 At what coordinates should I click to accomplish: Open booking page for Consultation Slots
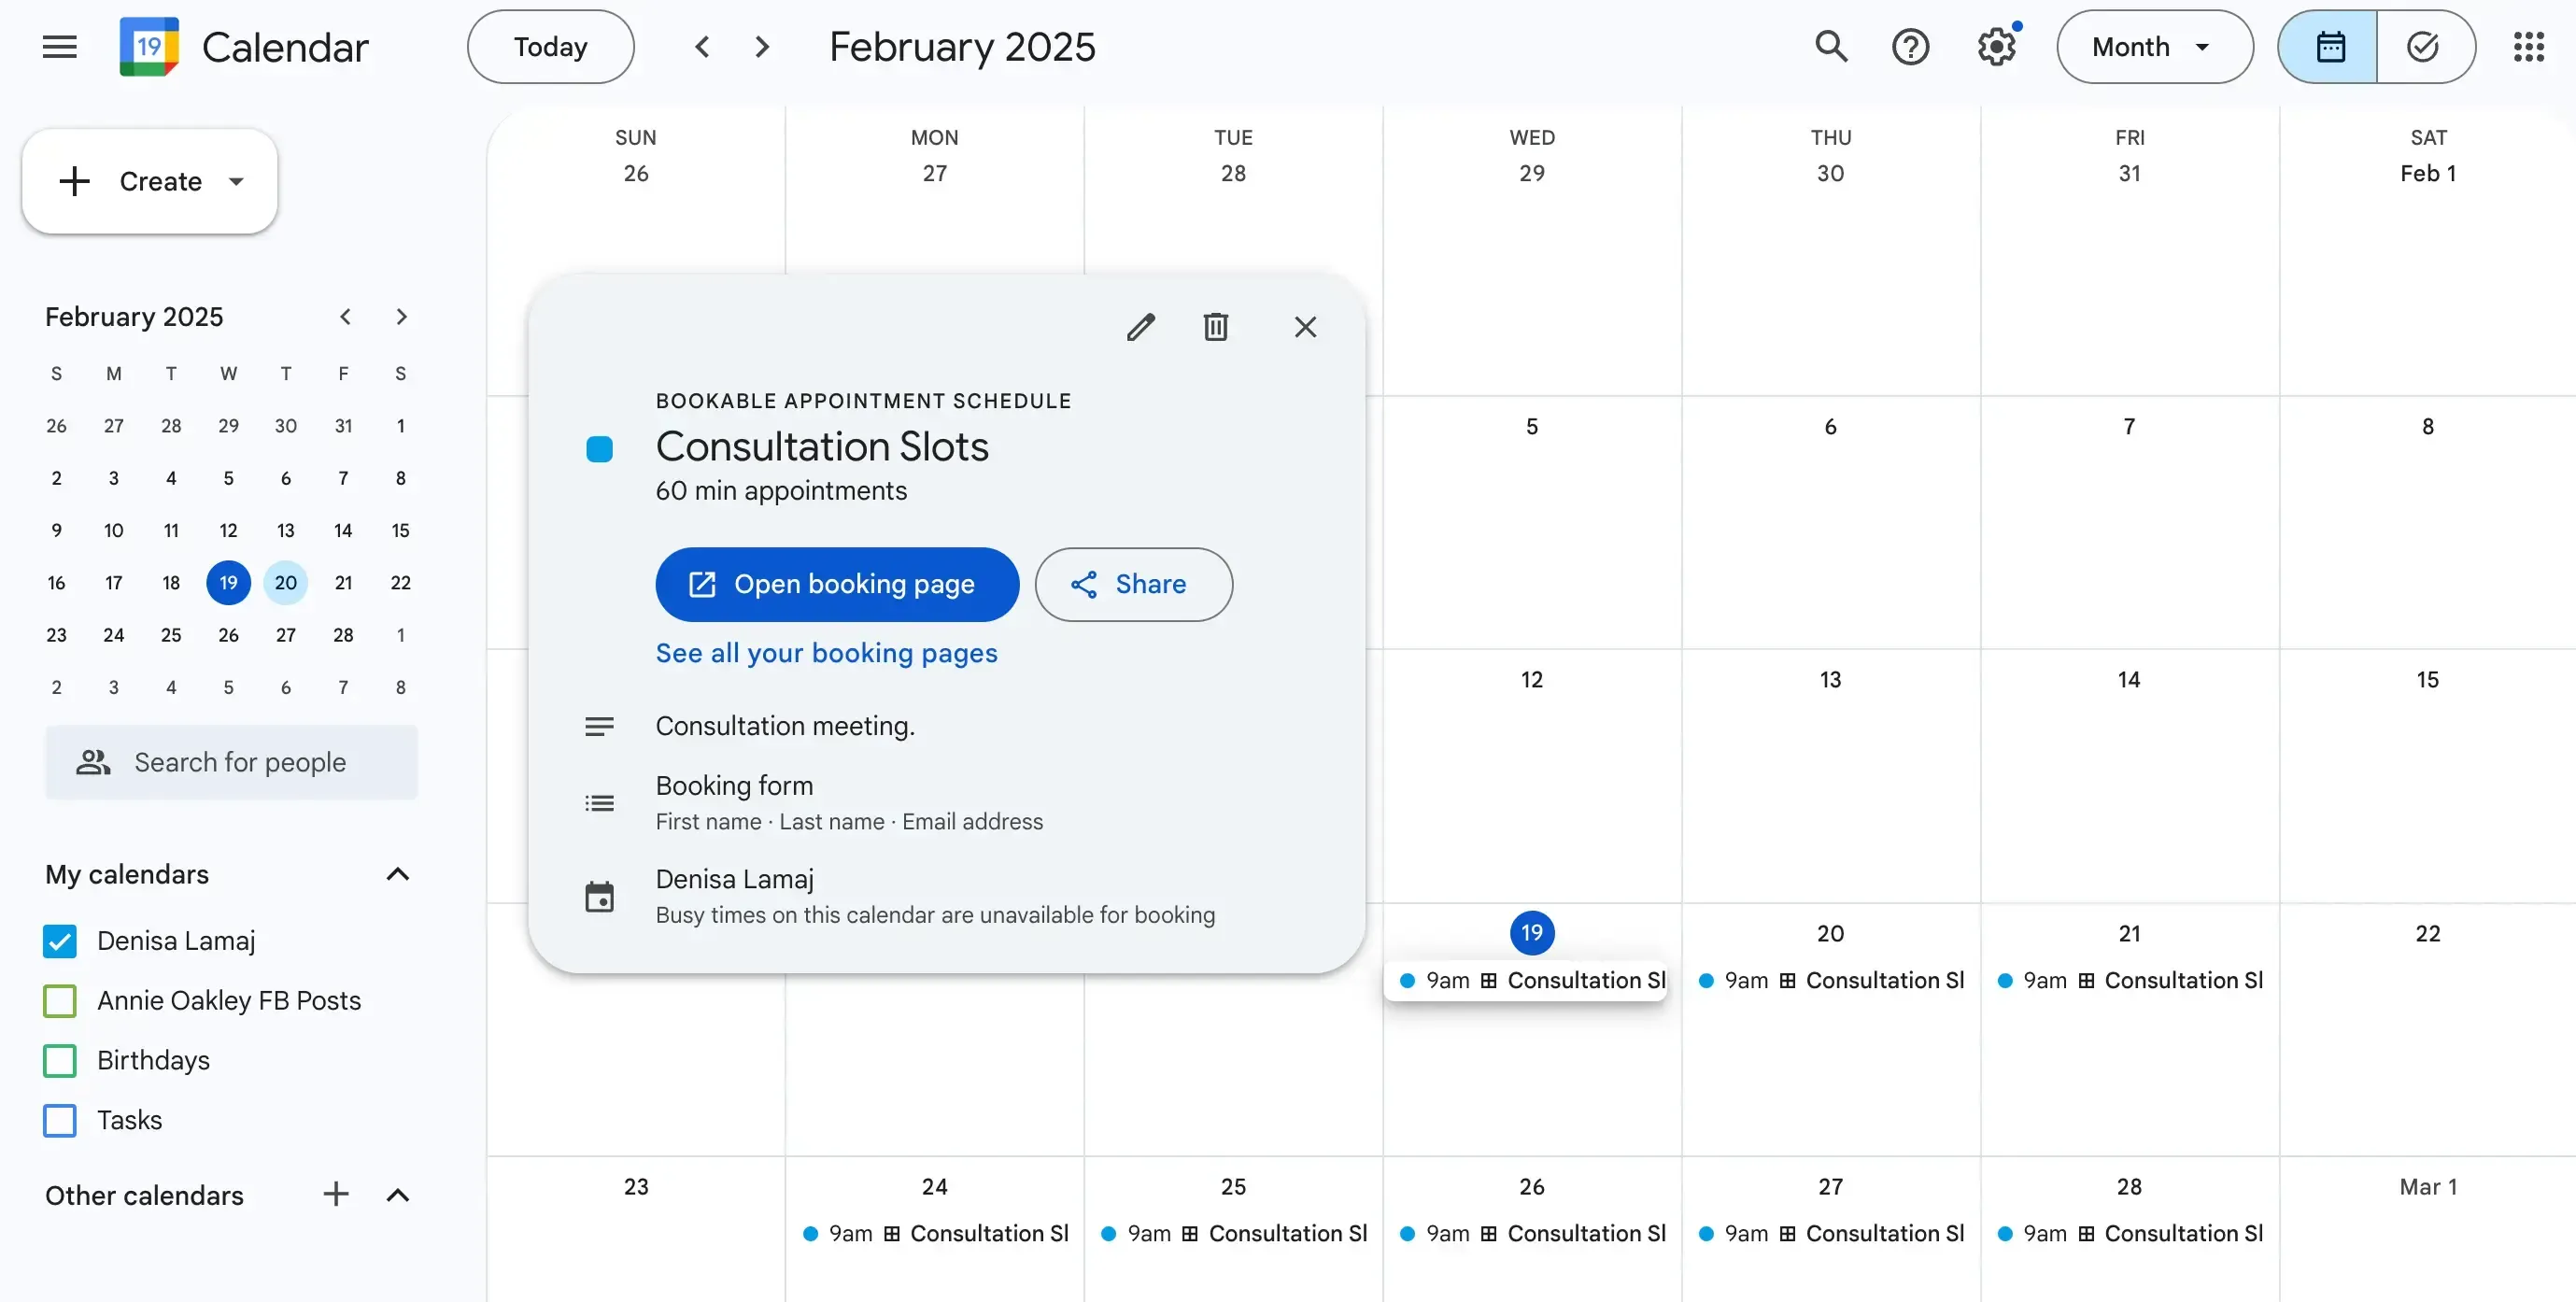[836, 584]
